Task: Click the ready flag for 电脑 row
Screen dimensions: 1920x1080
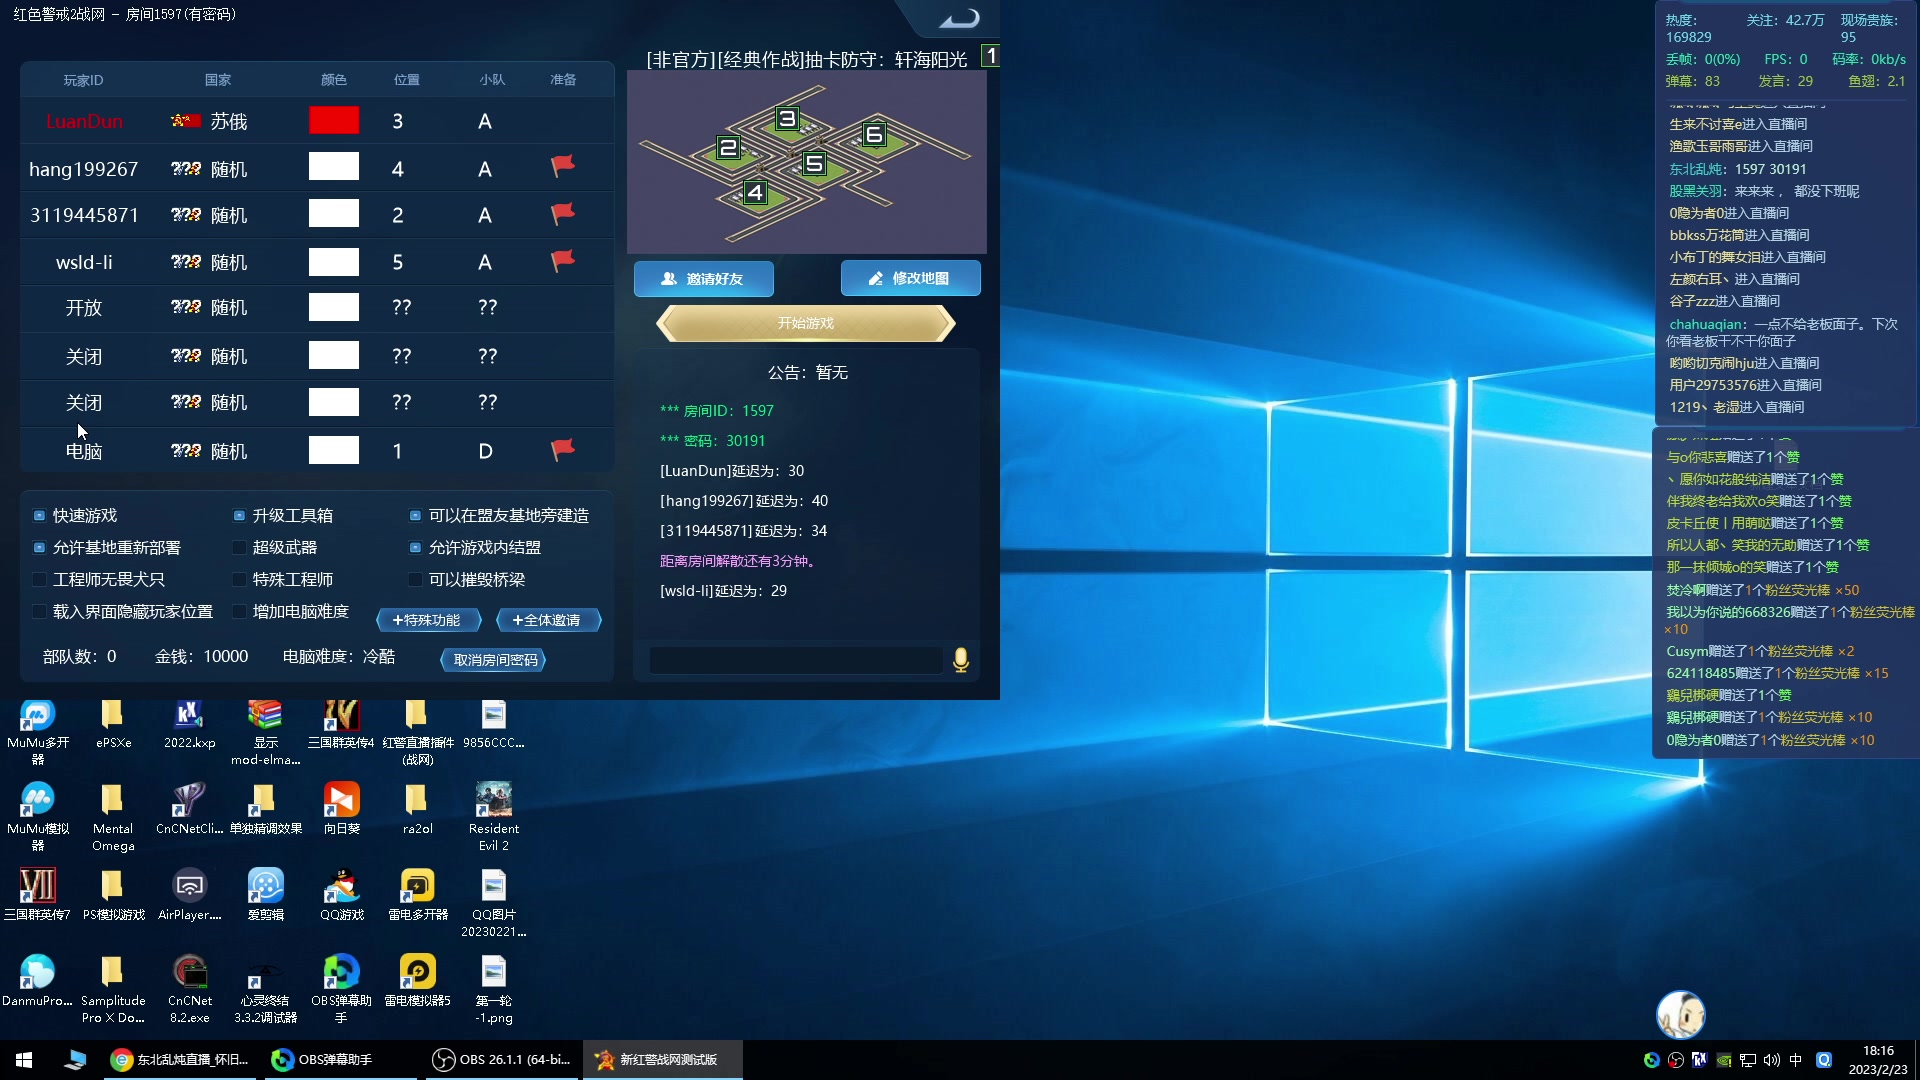Action: 563,450
